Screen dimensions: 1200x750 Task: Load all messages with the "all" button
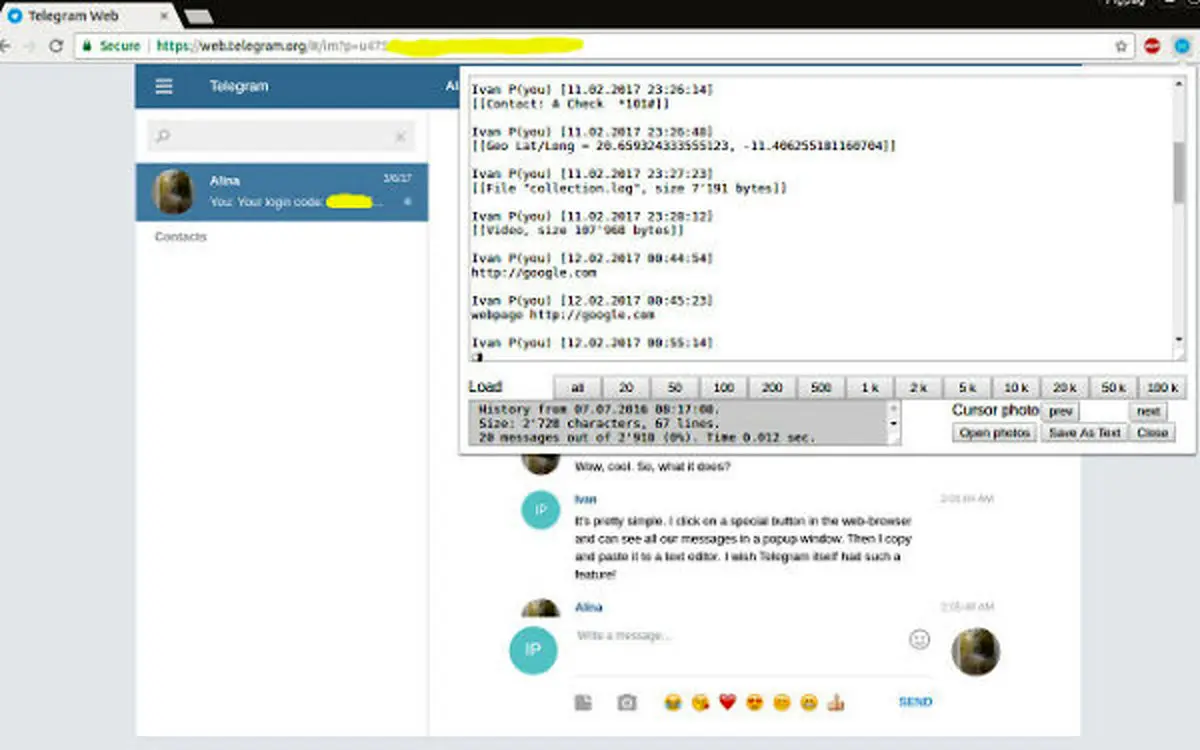(x=577, y=387)
